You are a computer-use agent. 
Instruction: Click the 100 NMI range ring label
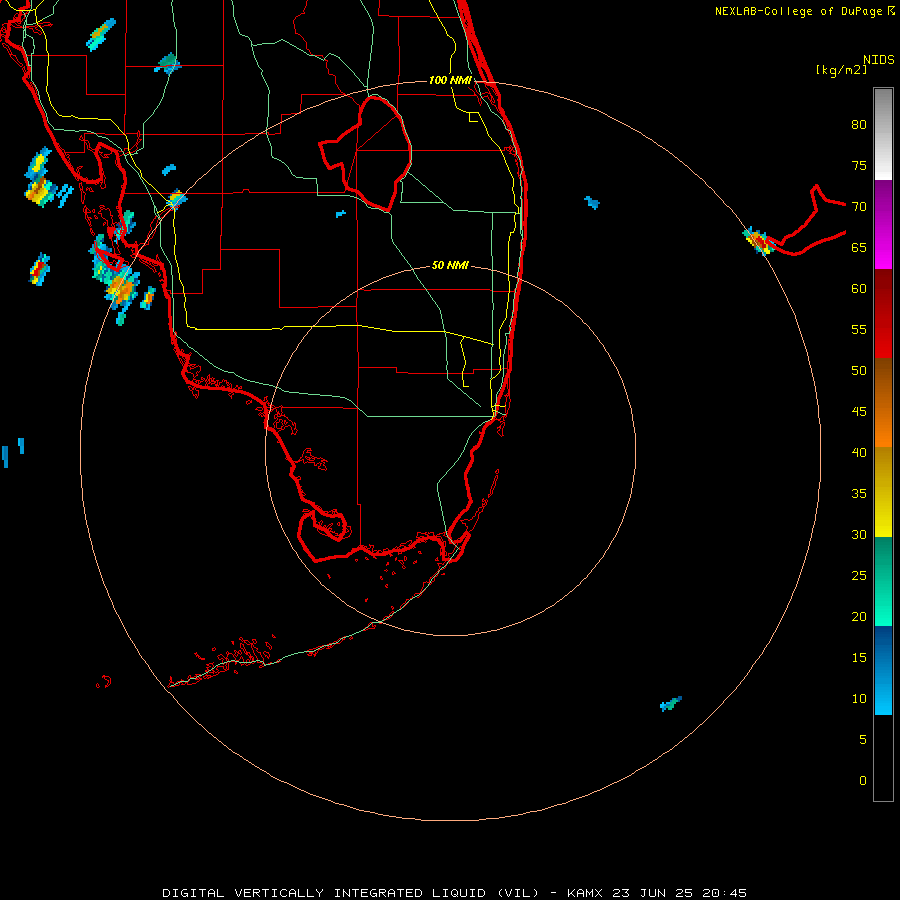(x=450, y=80)
